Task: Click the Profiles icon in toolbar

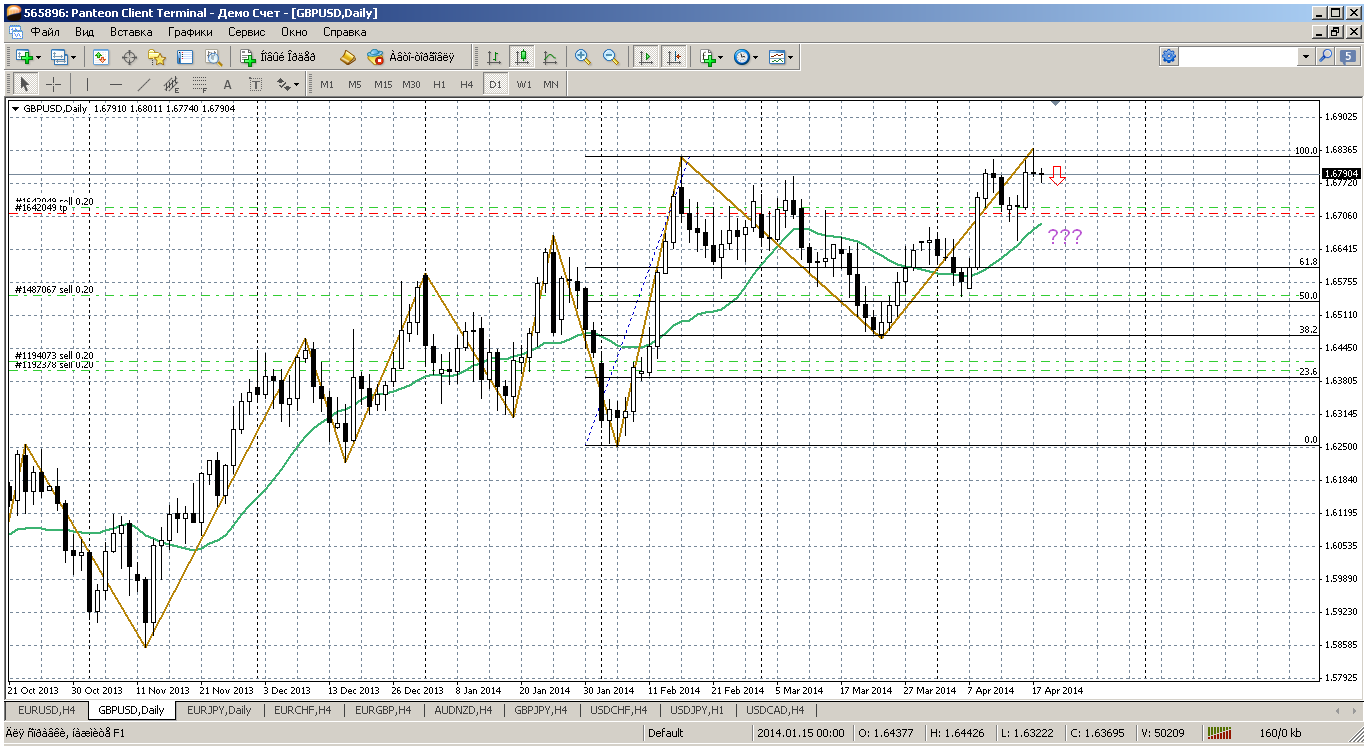Action: pos(59,57)
